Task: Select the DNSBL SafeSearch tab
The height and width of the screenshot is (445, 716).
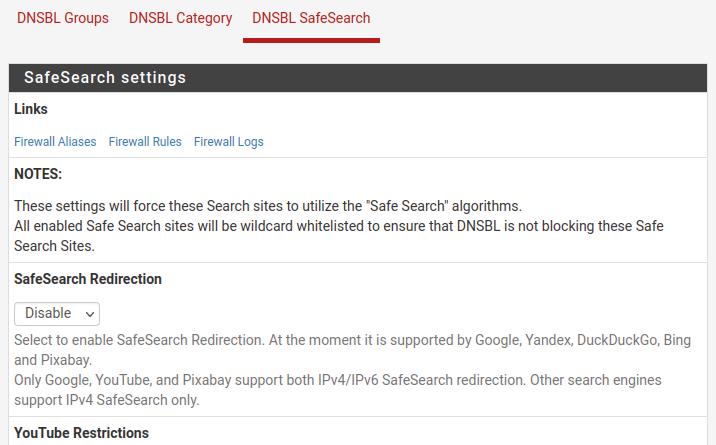Action: pyautogui.click(x=311, y=18)
